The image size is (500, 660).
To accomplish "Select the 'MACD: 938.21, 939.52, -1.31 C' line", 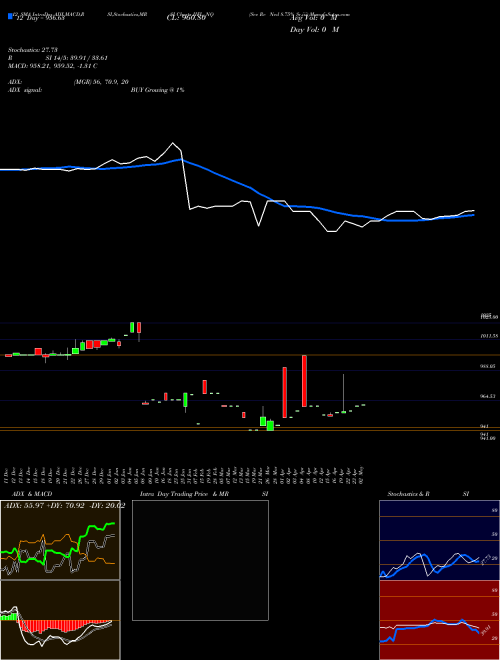I will 53,66.
